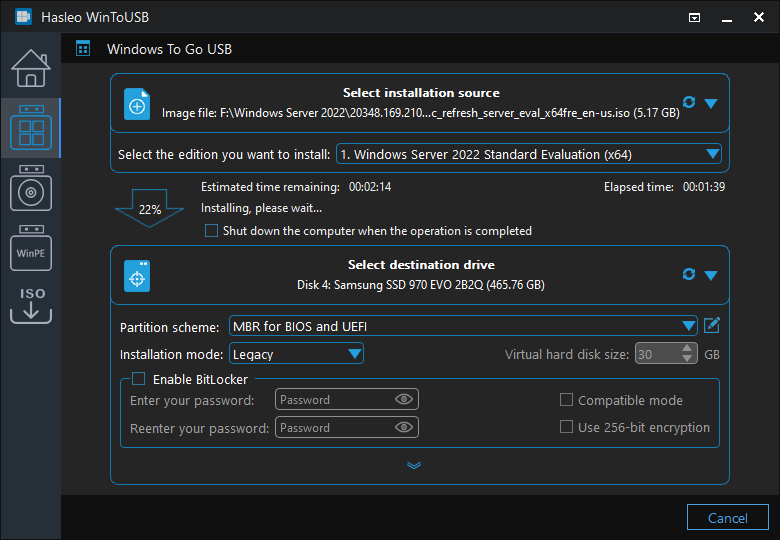The height and width of the screenshot is (540, 780).
Task: Click the Disk 4 Samsung SSD 970 EVO text
Action: tap(421, 285)
